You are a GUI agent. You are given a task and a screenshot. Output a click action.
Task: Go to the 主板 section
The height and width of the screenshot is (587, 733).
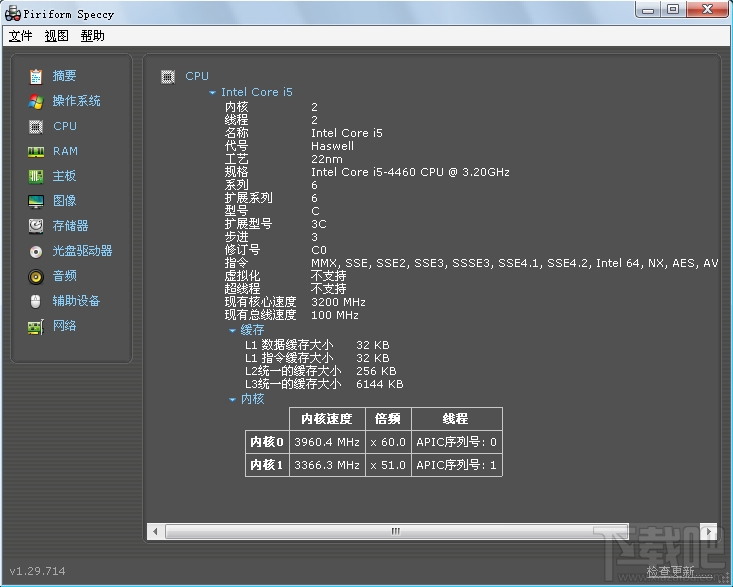[x=65, y=176]
